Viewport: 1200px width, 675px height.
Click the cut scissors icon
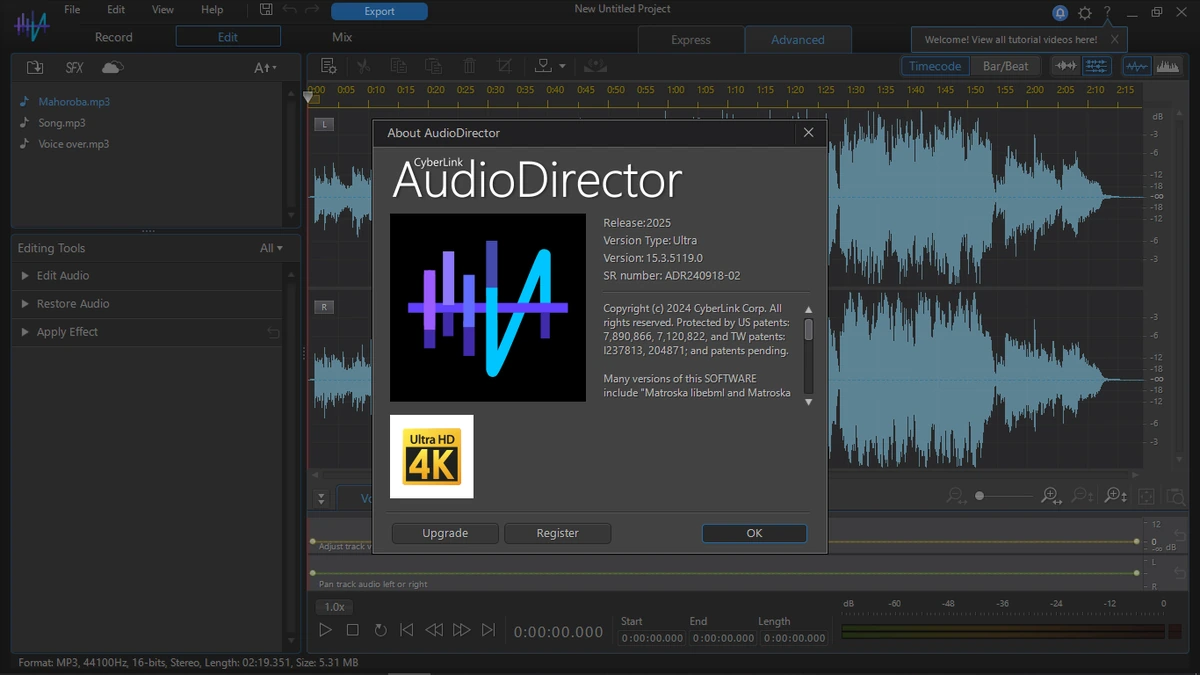point(363,66)
